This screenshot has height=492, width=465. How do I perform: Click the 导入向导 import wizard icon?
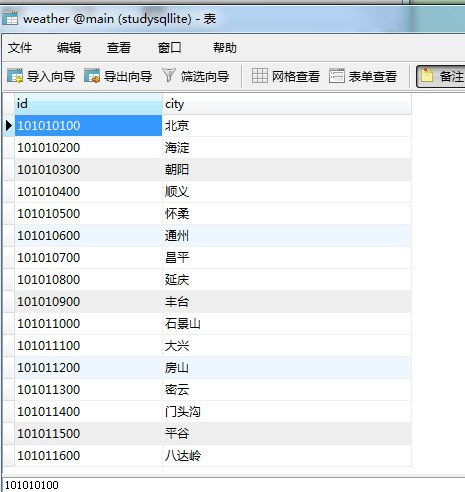[x=15, y=76]
